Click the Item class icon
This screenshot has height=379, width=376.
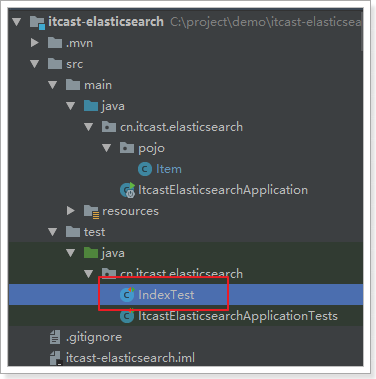point(145,169)
